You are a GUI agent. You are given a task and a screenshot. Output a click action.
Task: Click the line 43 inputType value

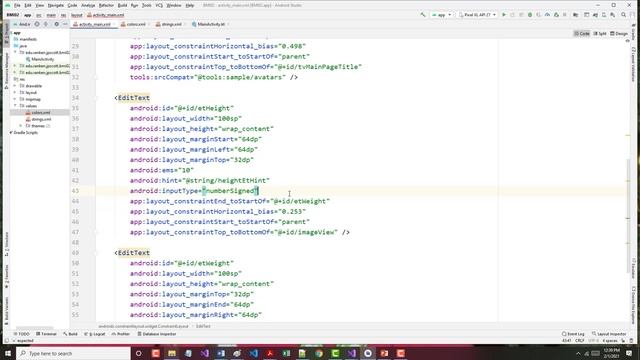click(230, 191)
